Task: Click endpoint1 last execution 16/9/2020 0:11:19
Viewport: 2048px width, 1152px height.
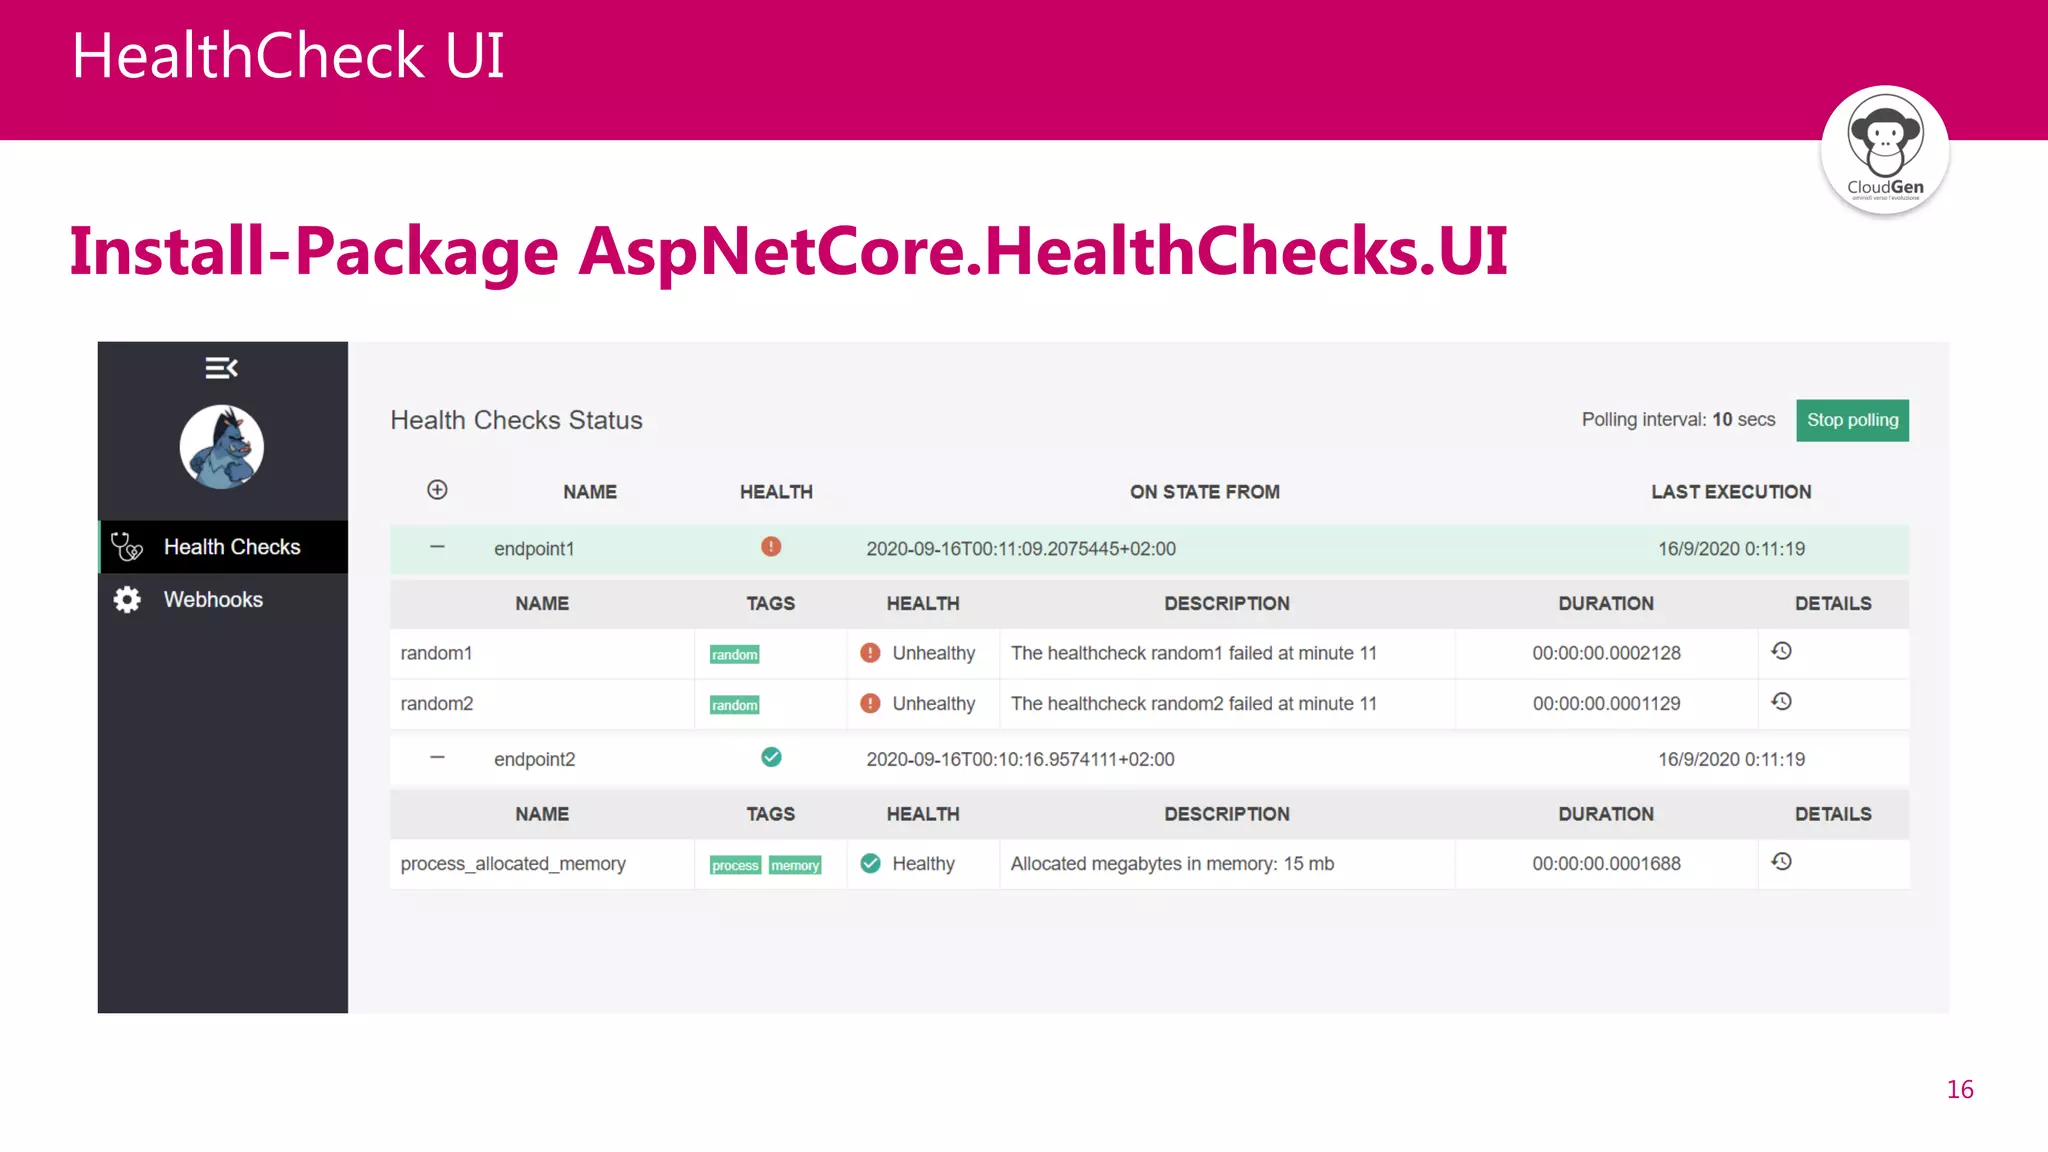Action: click(x=1731, y=549)
